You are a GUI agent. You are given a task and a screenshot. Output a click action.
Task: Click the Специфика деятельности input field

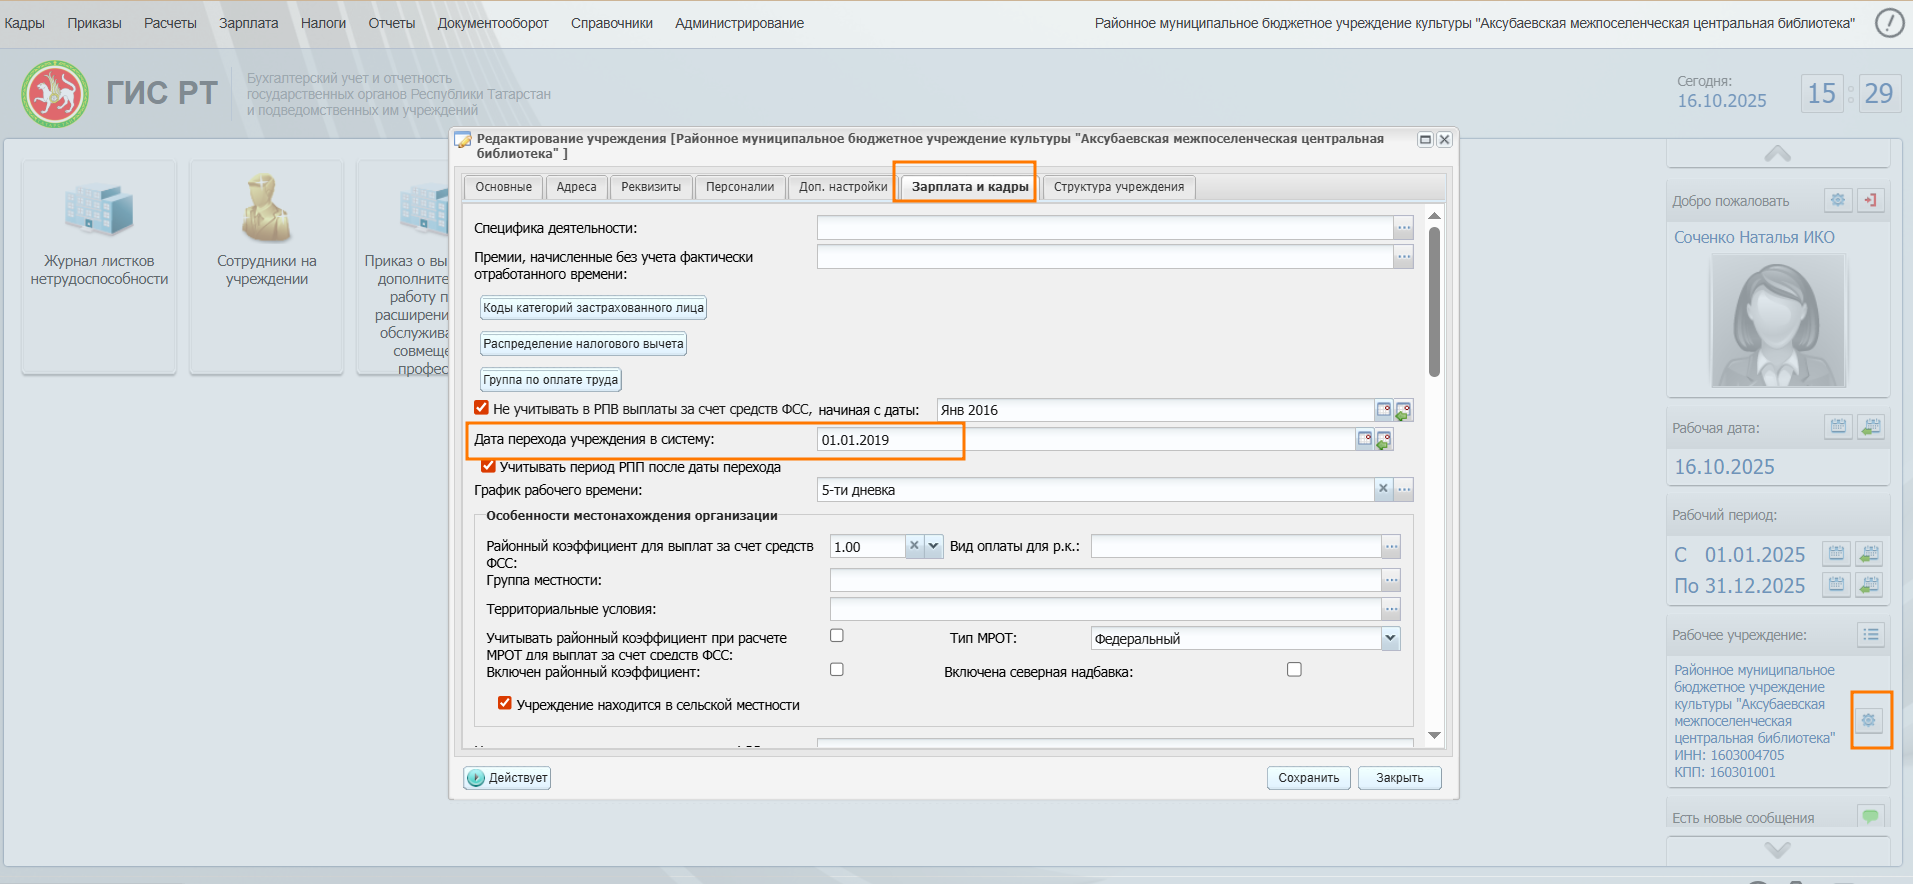1104,228
